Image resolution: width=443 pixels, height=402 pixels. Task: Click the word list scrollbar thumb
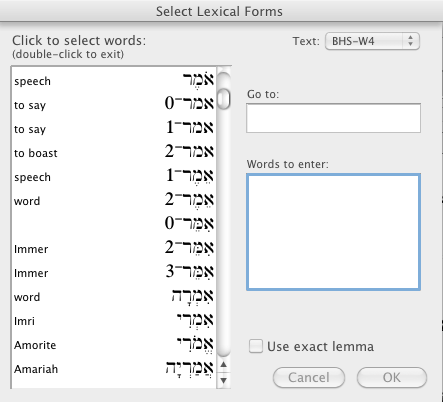click(x=224, y=98)
